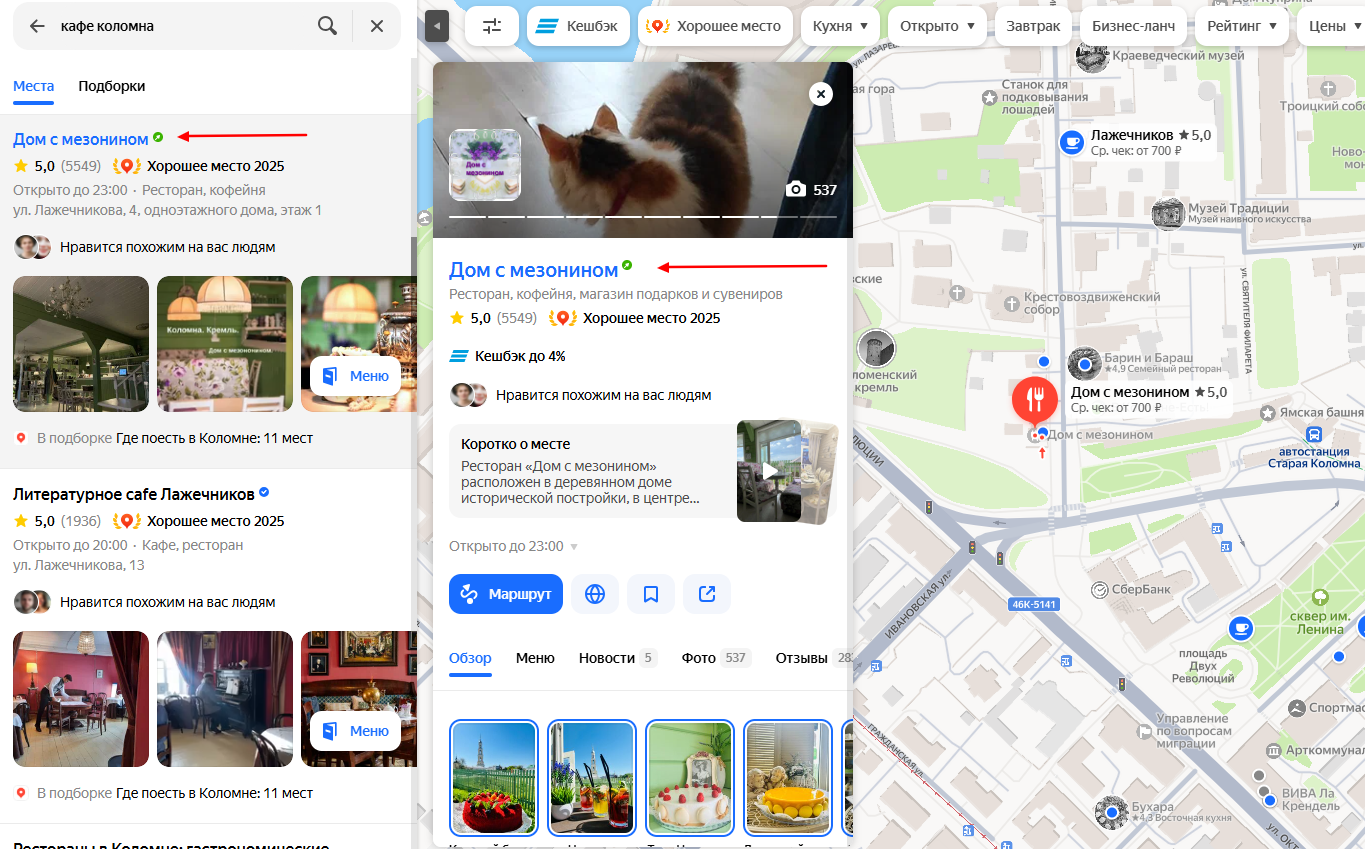
Task: Open the Новости tab
Action: pos(618,658)
